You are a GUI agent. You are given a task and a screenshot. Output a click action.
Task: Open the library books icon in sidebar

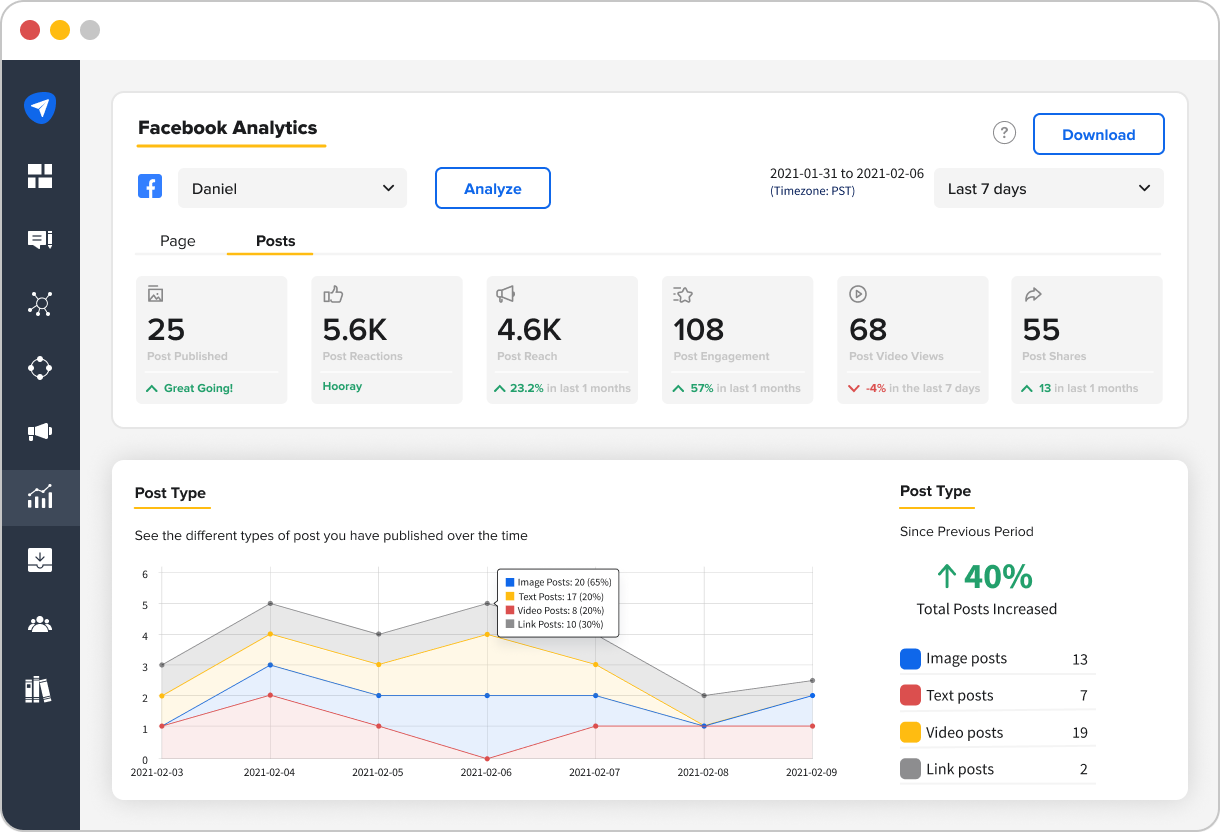tap(38, 689)
